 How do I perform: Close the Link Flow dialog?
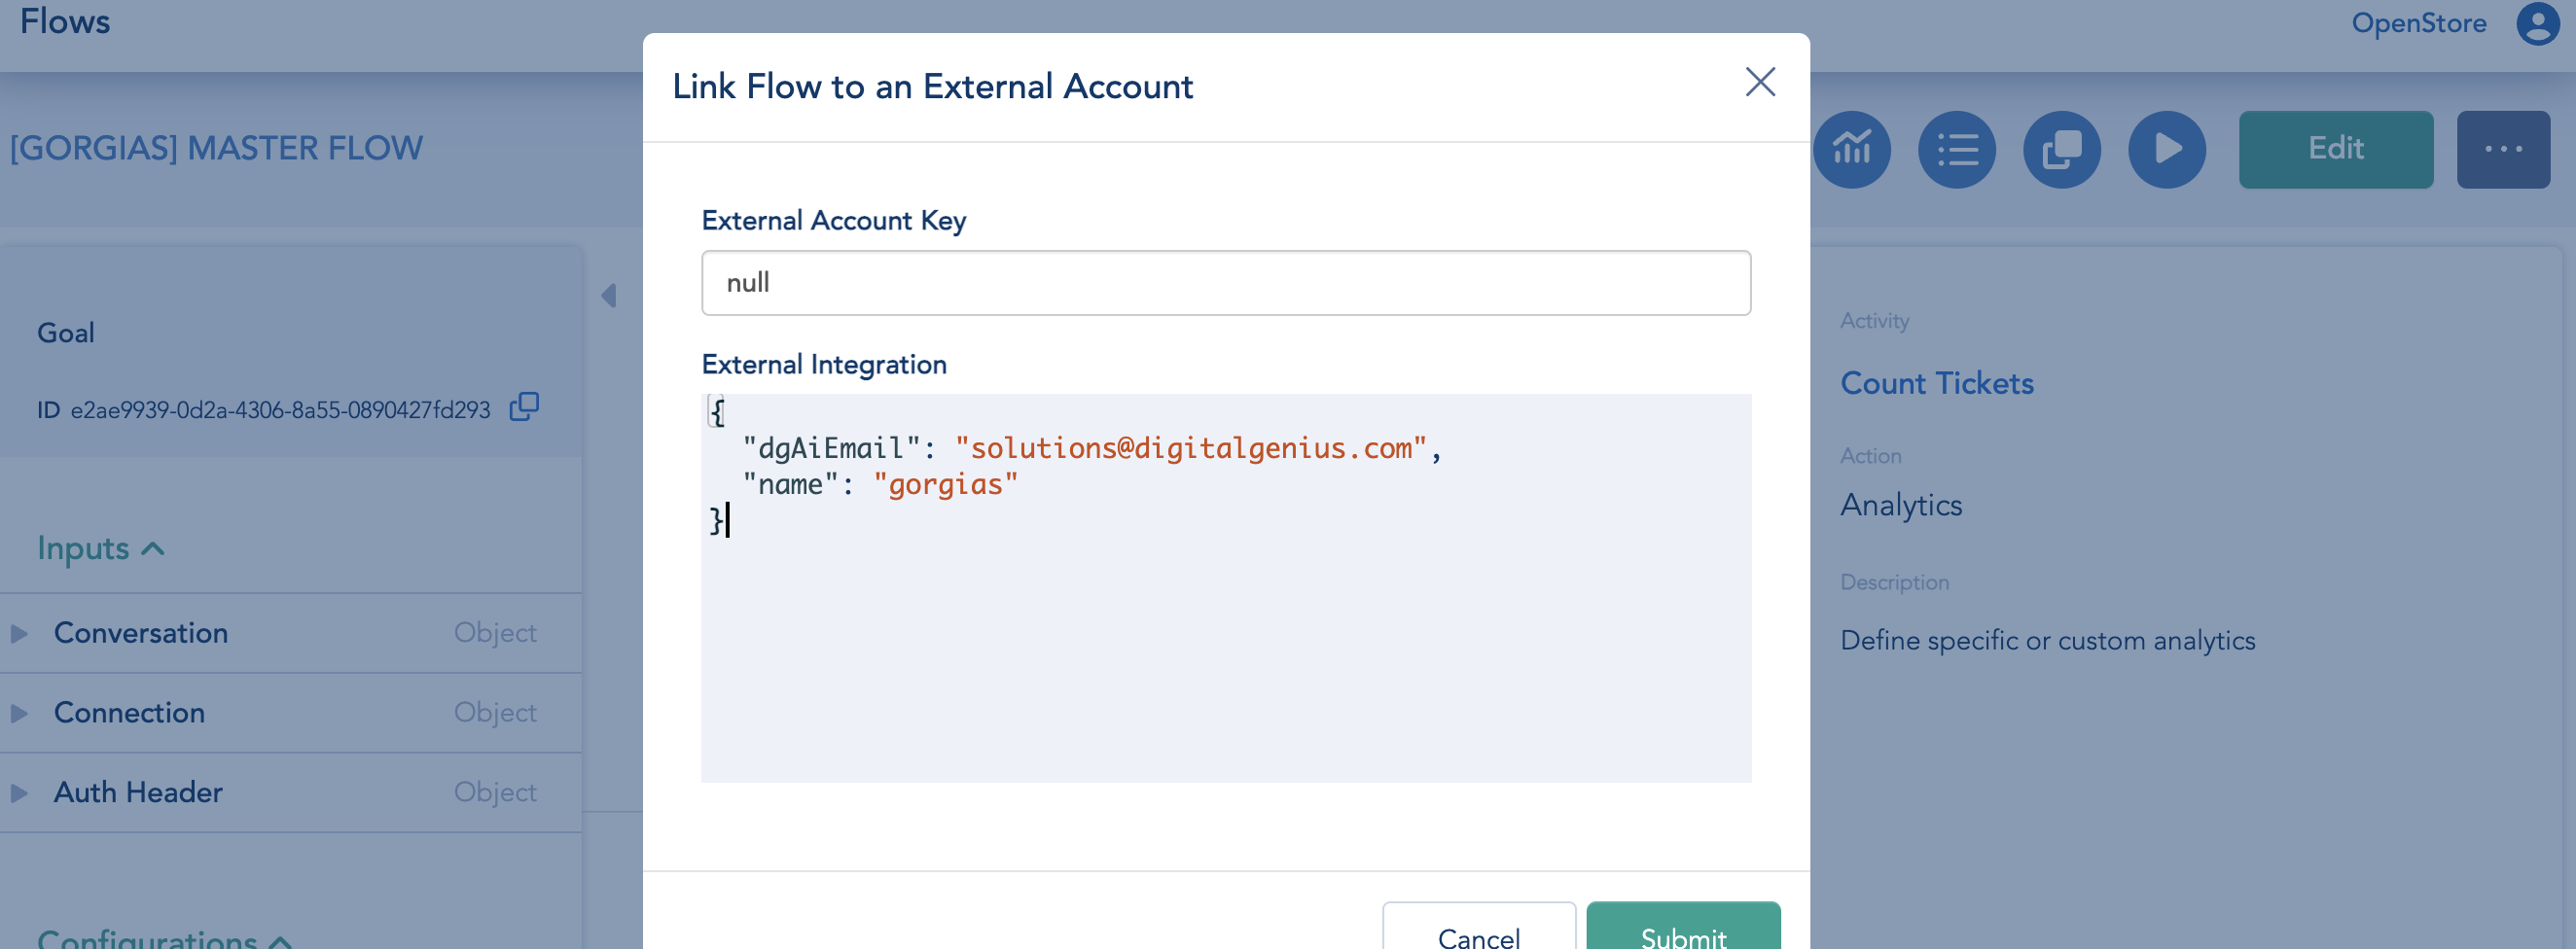[1760, 82]
